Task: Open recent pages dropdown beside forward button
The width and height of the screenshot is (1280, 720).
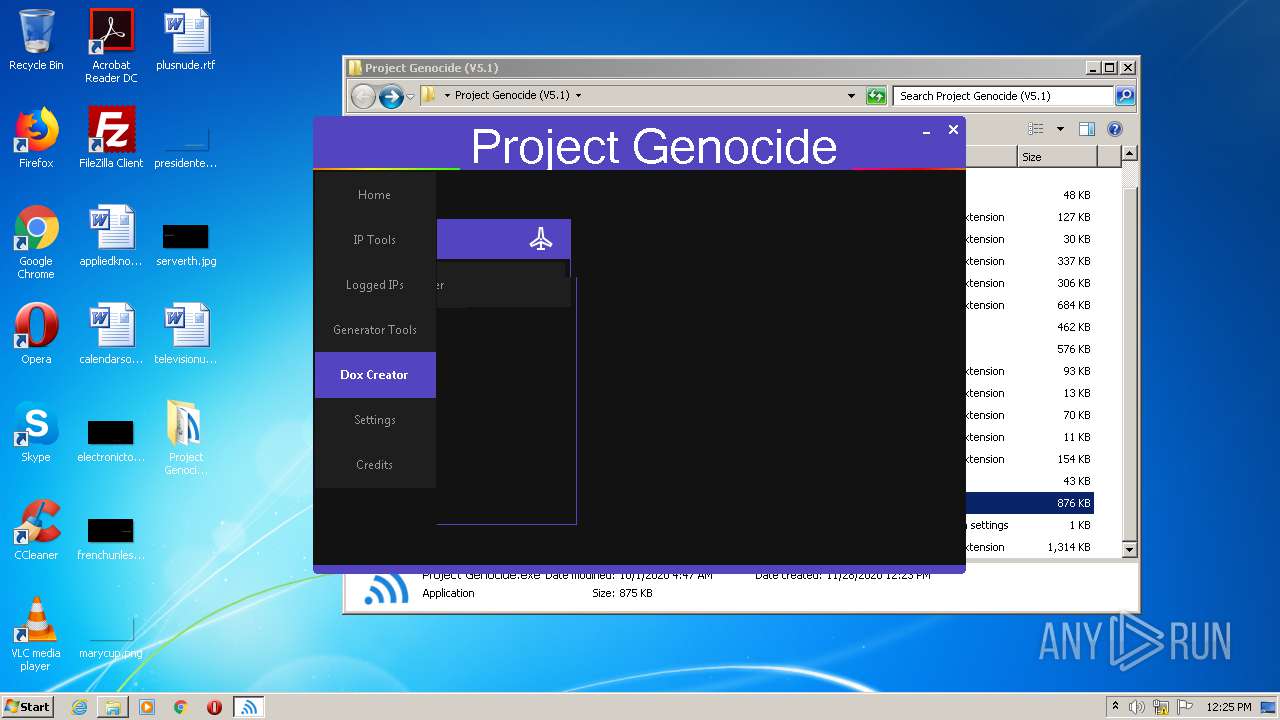Action: pos(410,97)
